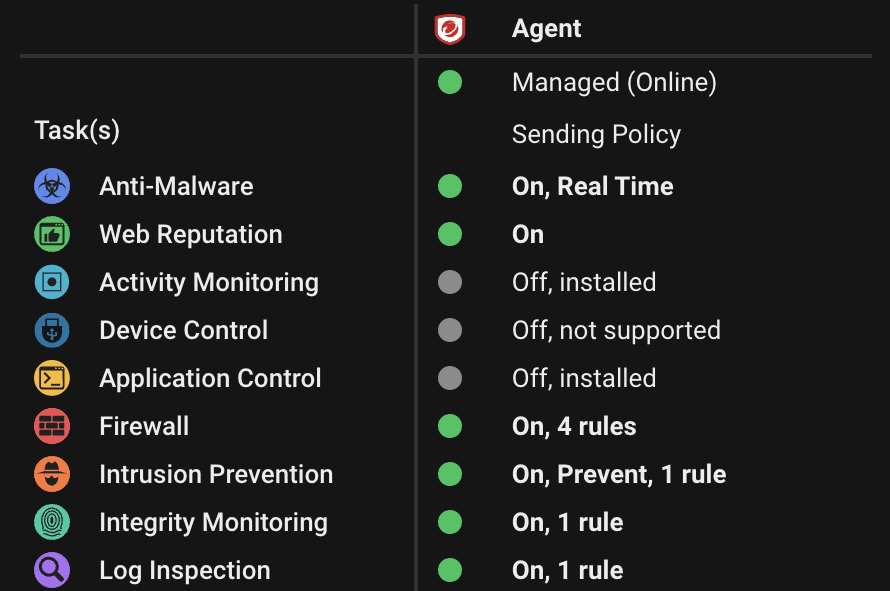Viewport: 890px width, 591px height.
Task: Click the Firewall brick wall icon
Action: click(51, 426)
